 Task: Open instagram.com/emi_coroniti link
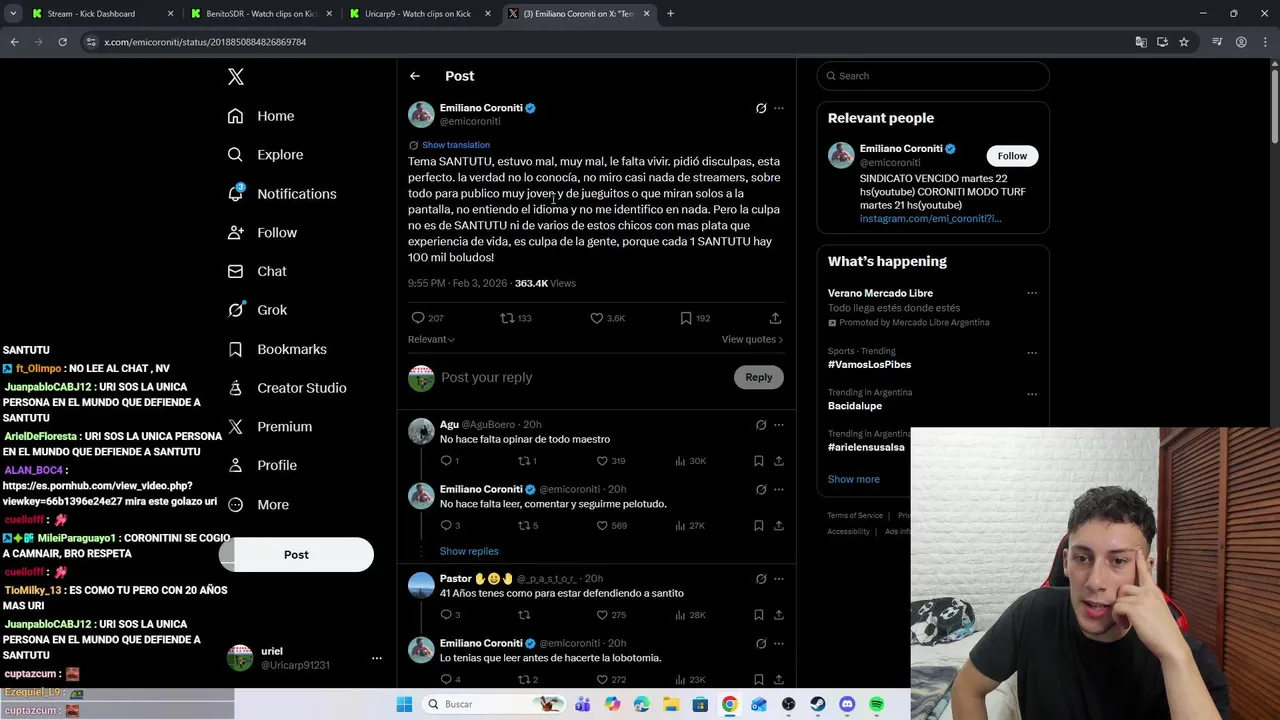pyautogui.click(x=930, y=218)
